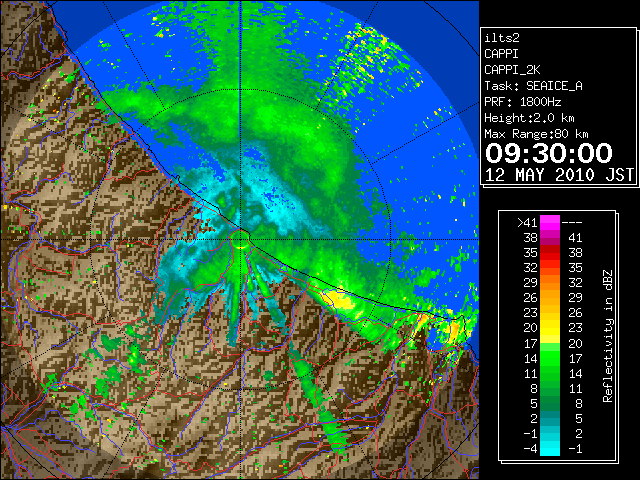Pick the red band in the reflectivity scale
The width and height of the screenshot is (640, 480).
coord(550,253)
